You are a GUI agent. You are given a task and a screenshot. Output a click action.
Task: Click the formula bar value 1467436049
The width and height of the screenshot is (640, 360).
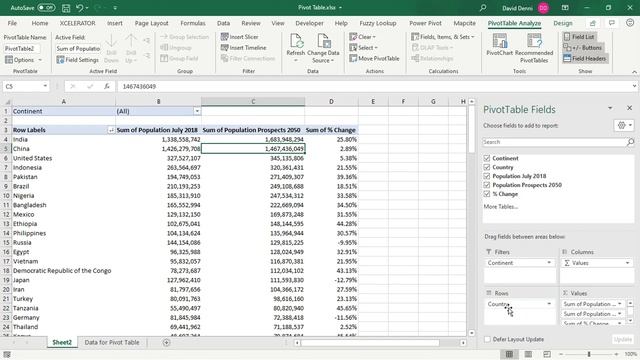(139, 87)
